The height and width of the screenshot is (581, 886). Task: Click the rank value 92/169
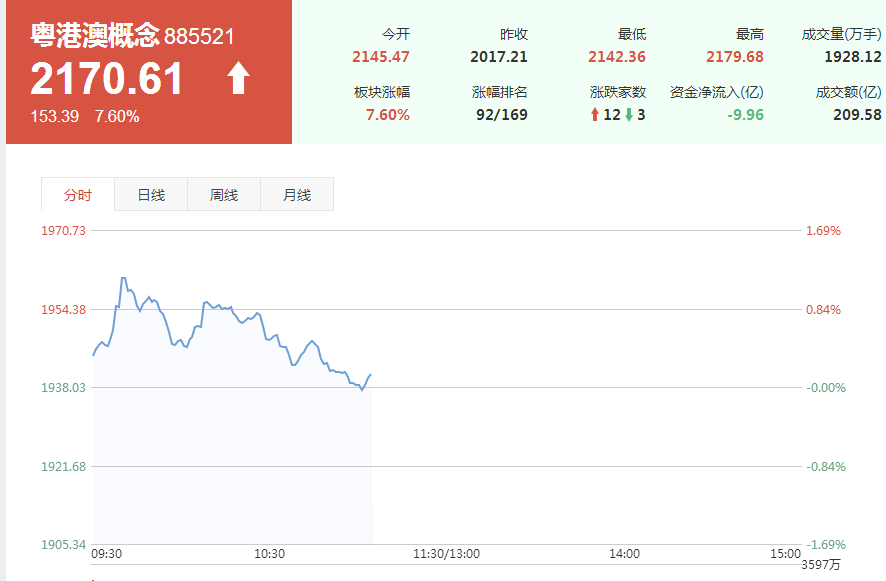coord(502,115)
